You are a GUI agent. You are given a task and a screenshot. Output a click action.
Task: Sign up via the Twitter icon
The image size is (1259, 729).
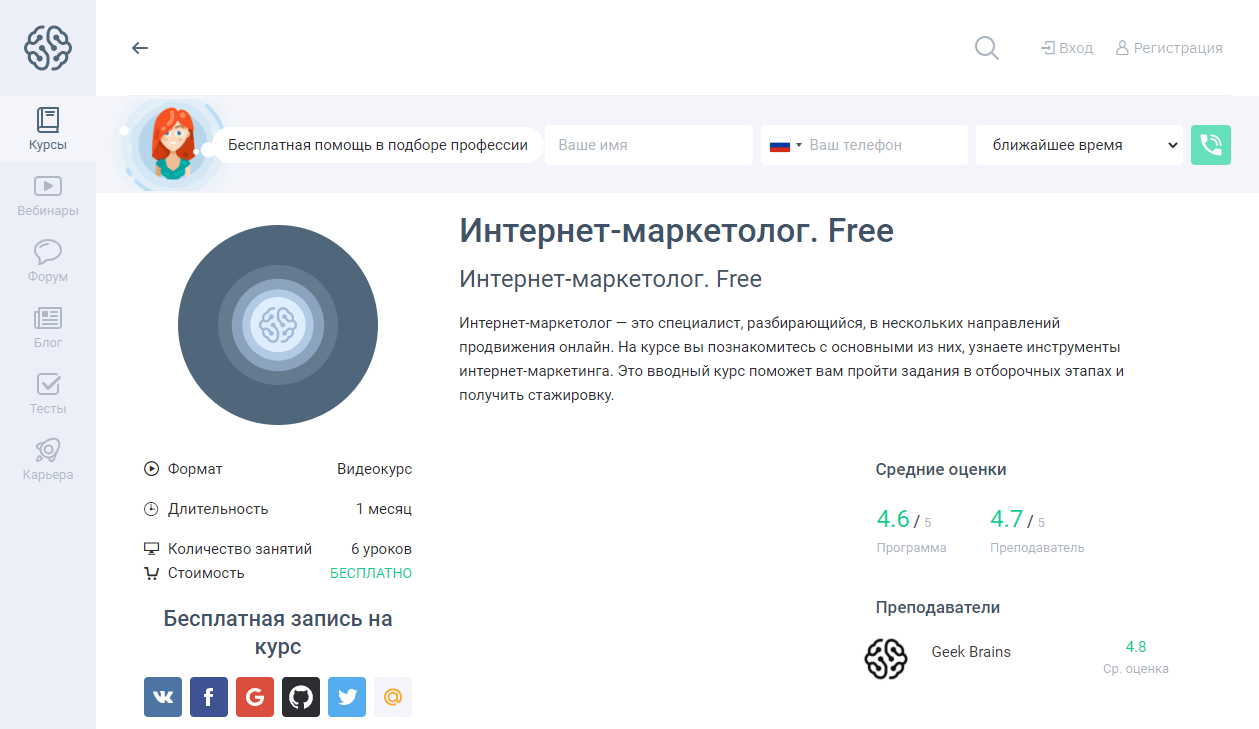[347, 697]
